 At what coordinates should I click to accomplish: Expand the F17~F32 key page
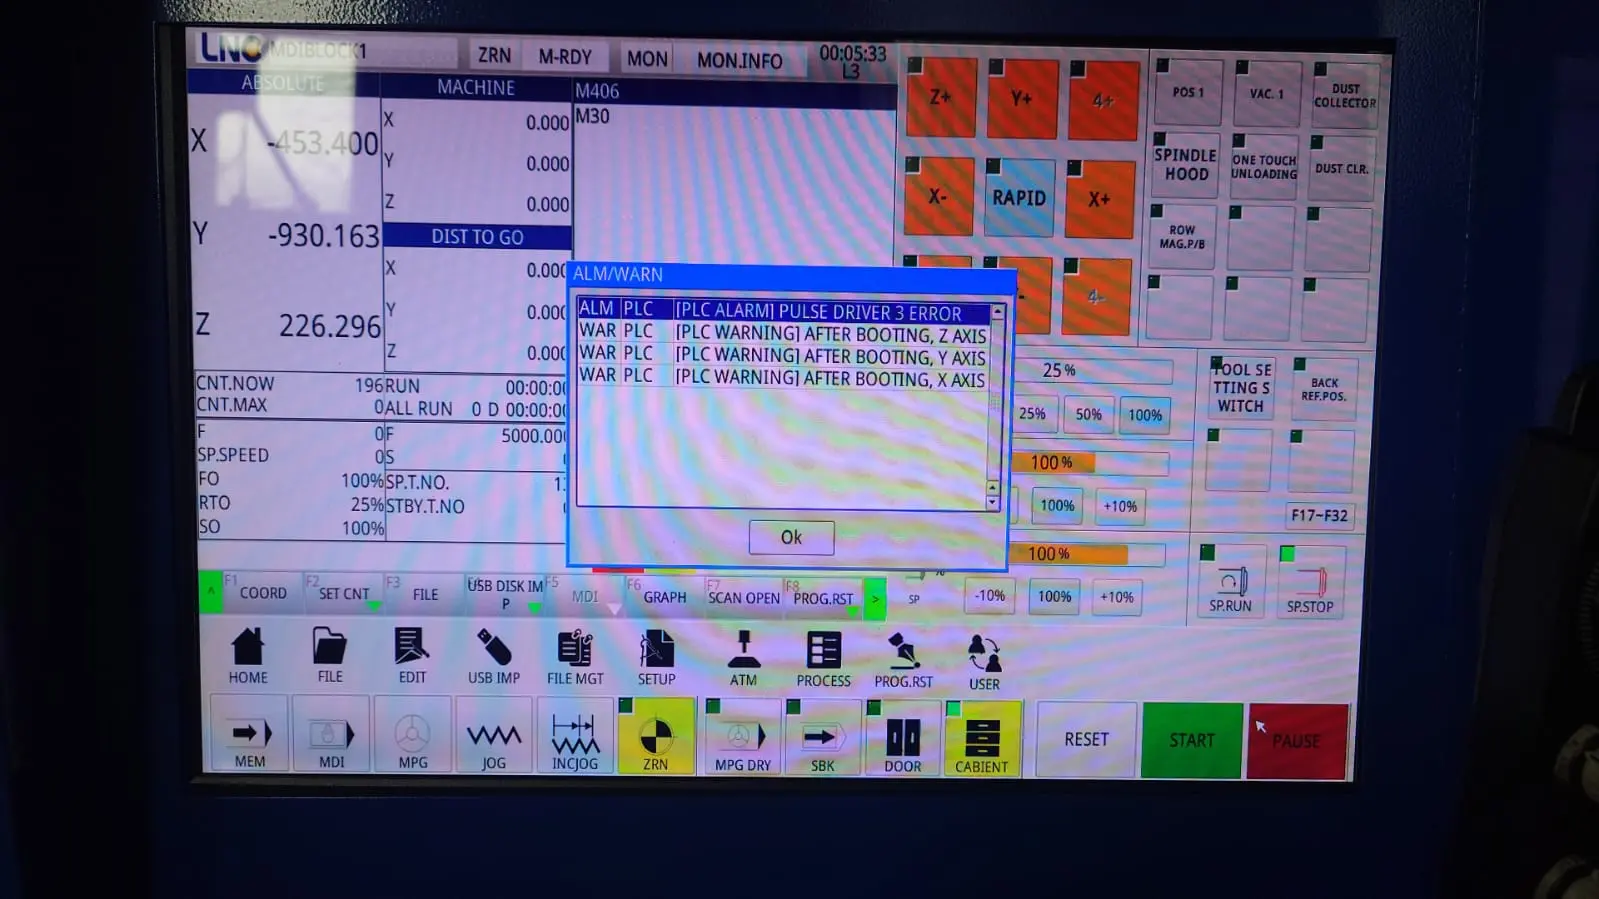pos(1319,515)
